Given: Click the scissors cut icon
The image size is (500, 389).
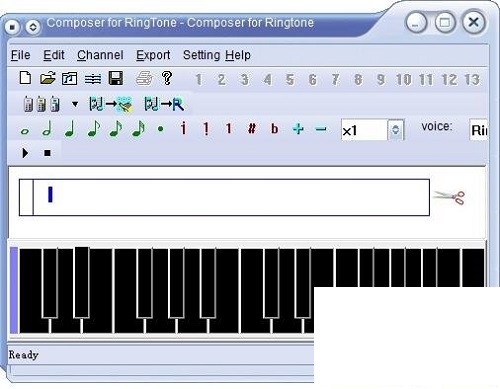Looking at the screenshot, I should tap(449, 197).
